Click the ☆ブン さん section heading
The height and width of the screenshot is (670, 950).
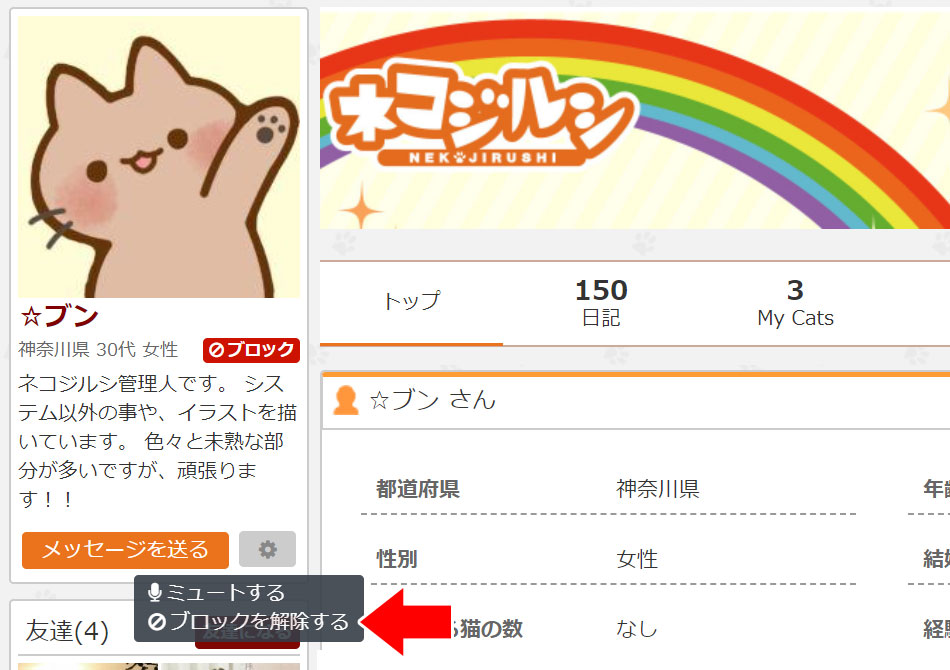(433, 400)
